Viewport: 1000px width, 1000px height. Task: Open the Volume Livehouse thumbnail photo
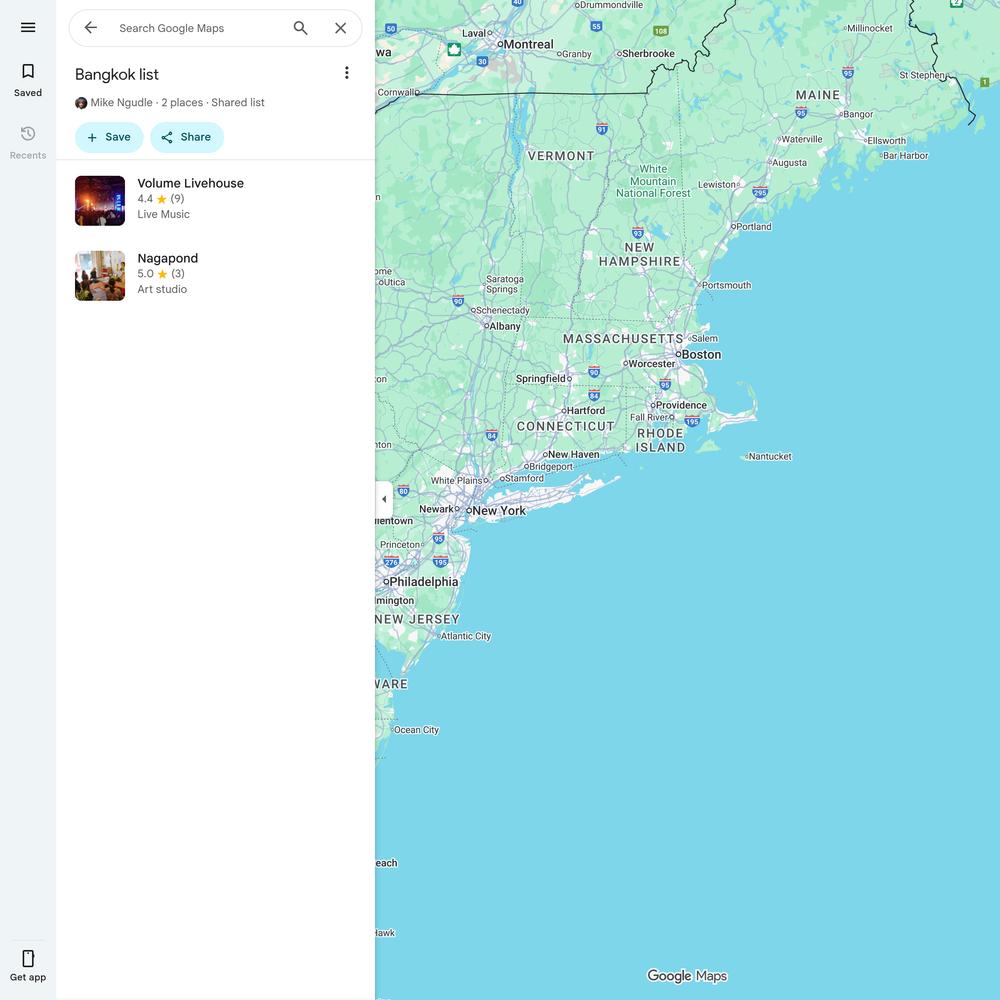[x=100, y=201]
